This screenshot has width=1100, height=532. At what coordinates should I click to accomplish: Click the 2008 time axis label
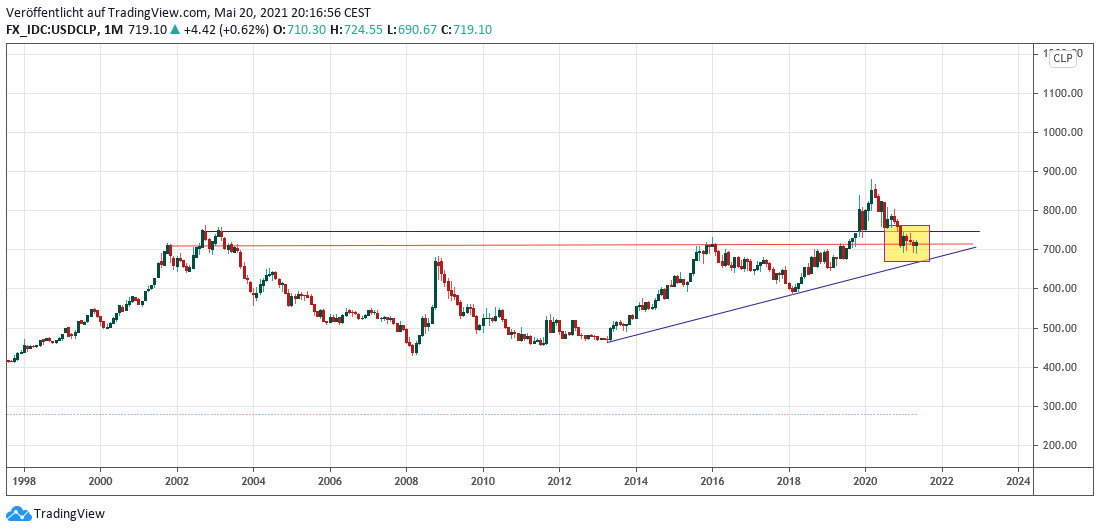coord(406,481)
